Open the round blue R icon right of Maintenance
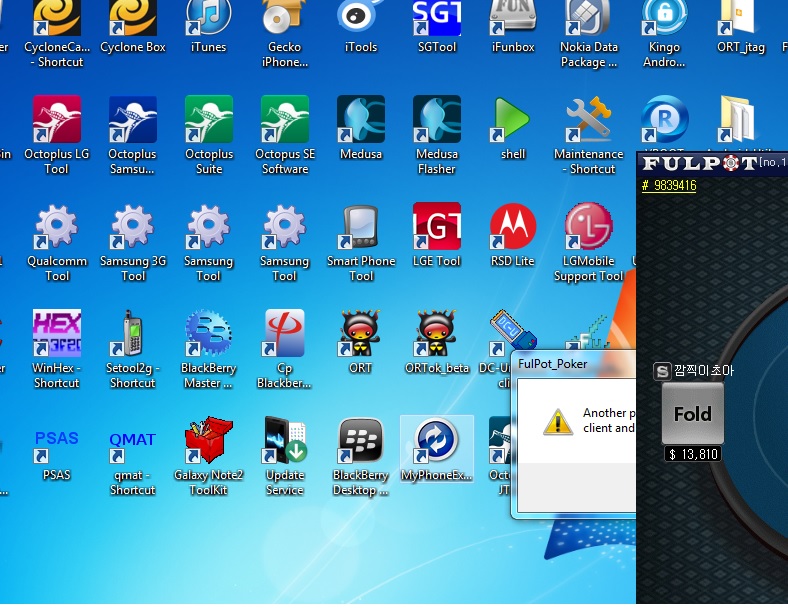788x615 pixels. (x=664, y=120)
